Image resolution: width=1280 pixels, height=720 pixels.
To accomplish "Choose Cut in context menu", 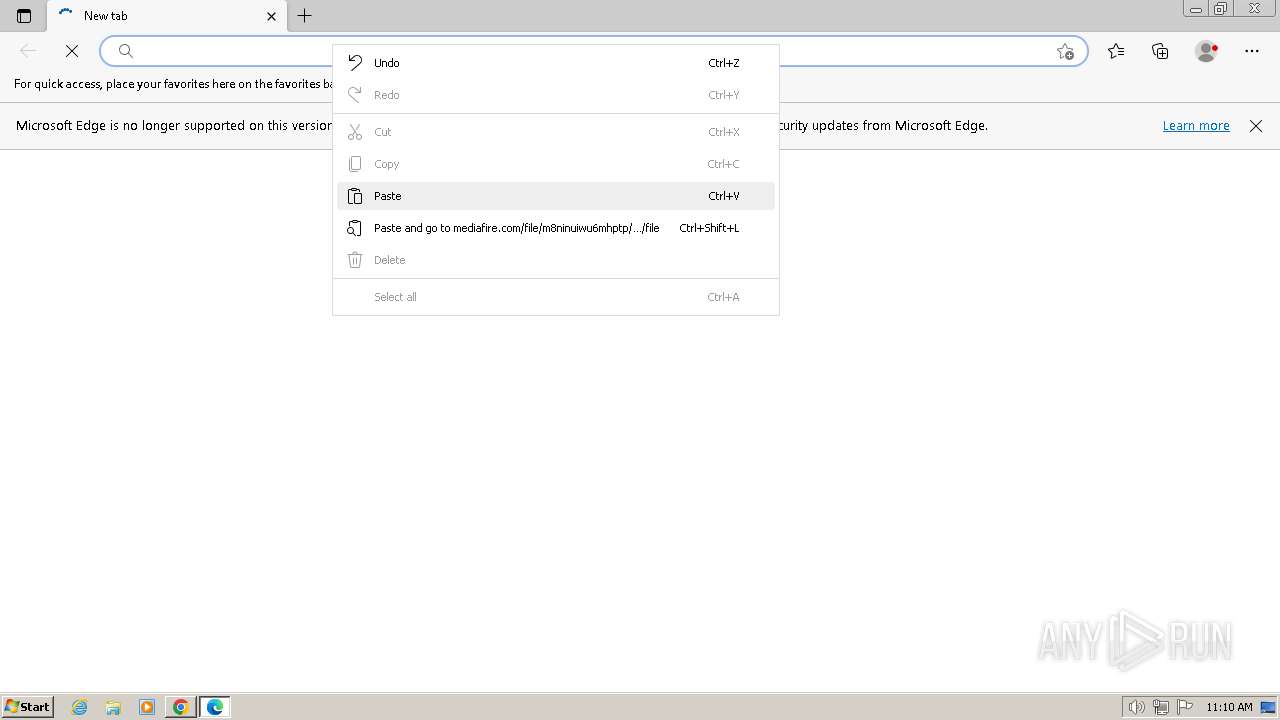I will [x=556, y=132].
